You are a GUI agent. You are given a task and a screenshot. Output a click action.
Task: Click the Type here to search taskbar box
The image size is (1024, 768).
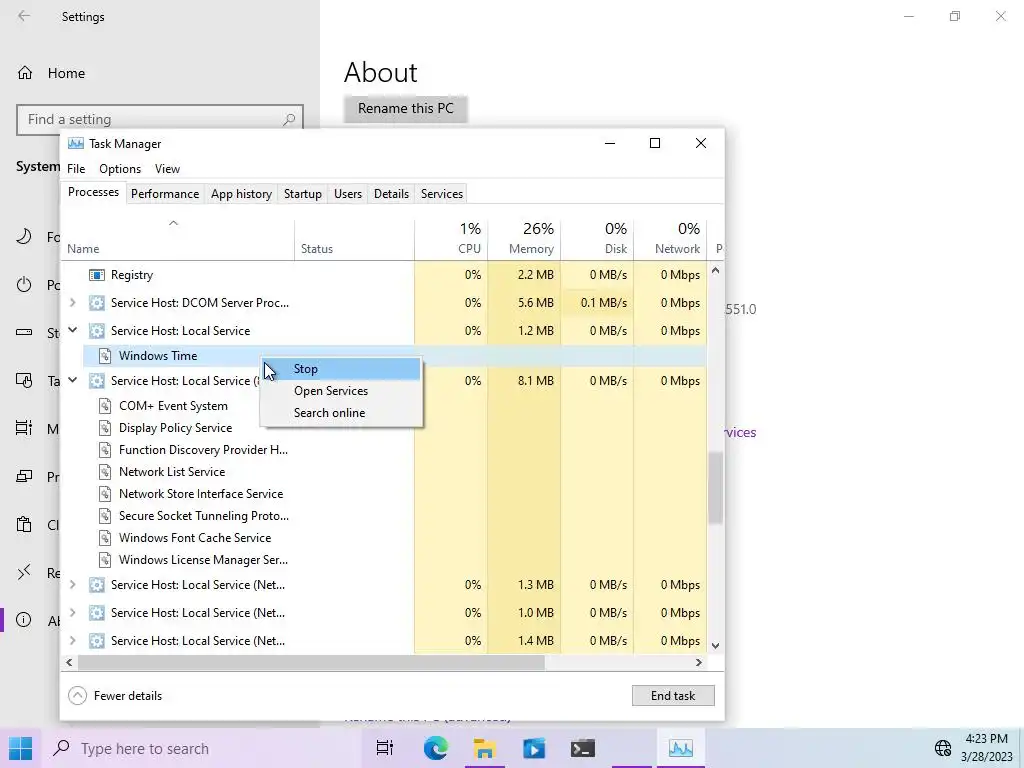[x=204, y=748]
